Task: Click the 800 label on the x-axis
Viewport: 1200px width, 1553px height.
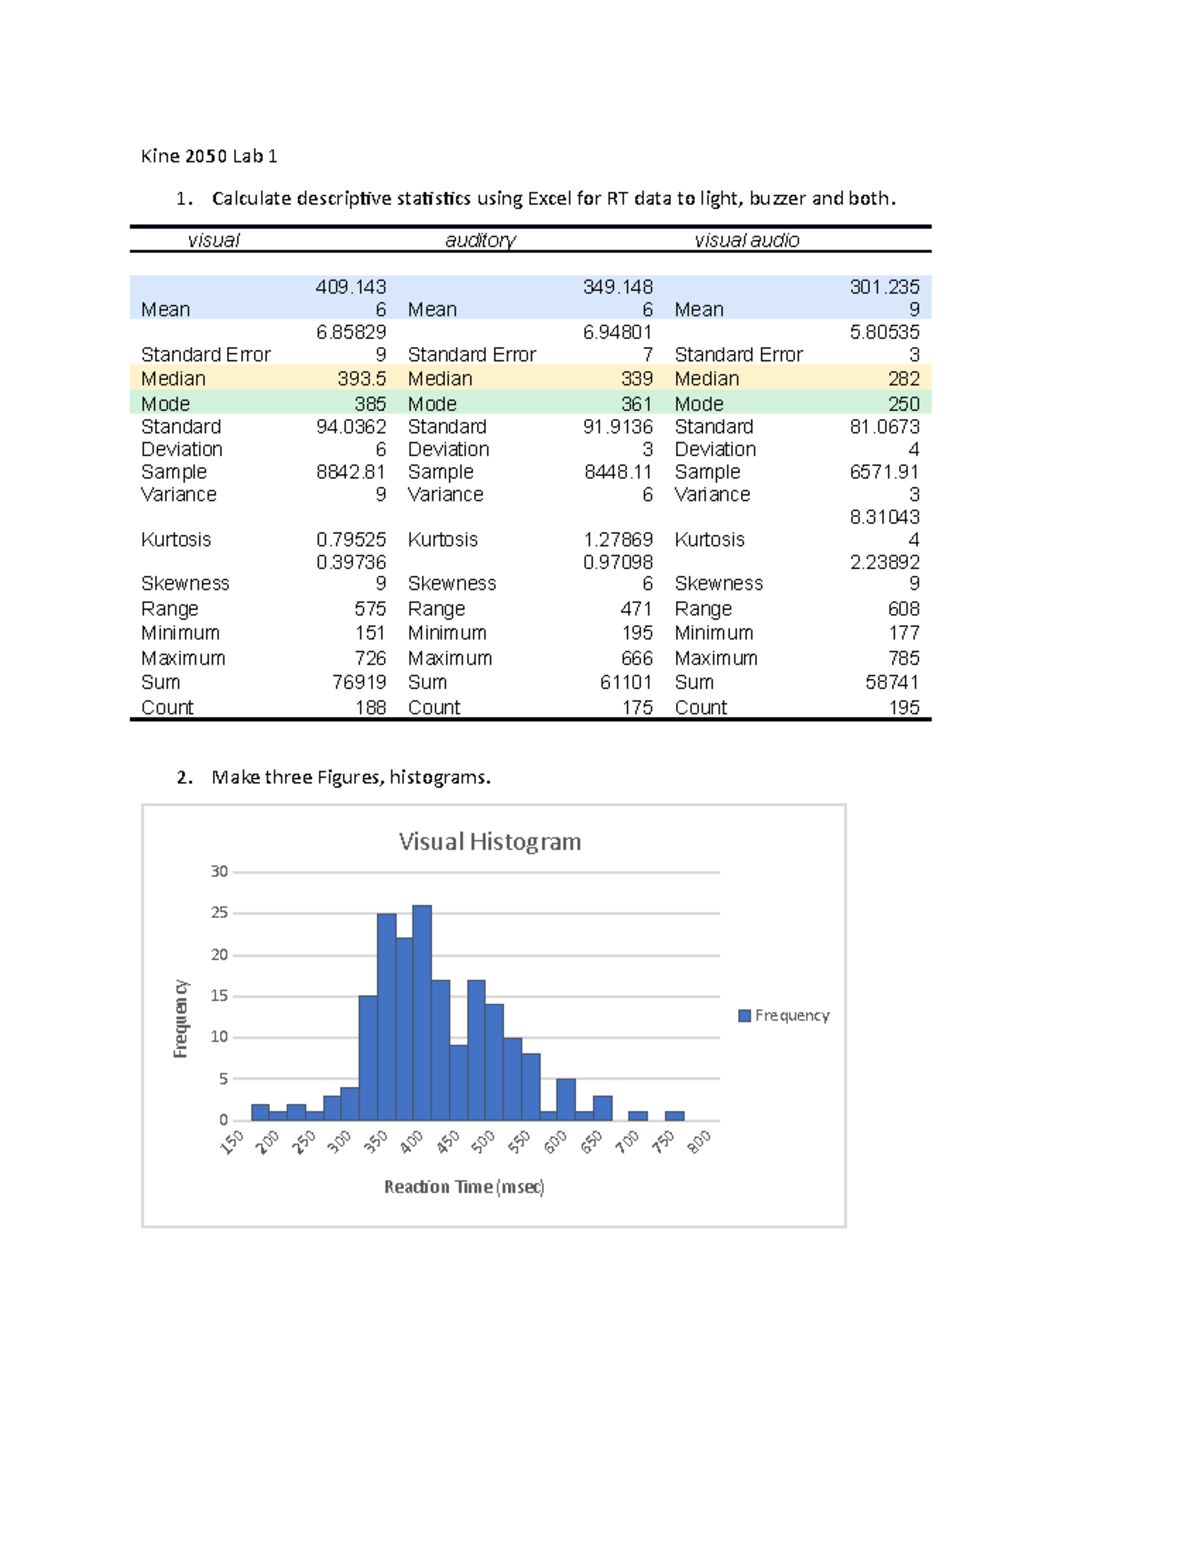Action: coord(700,1141)
